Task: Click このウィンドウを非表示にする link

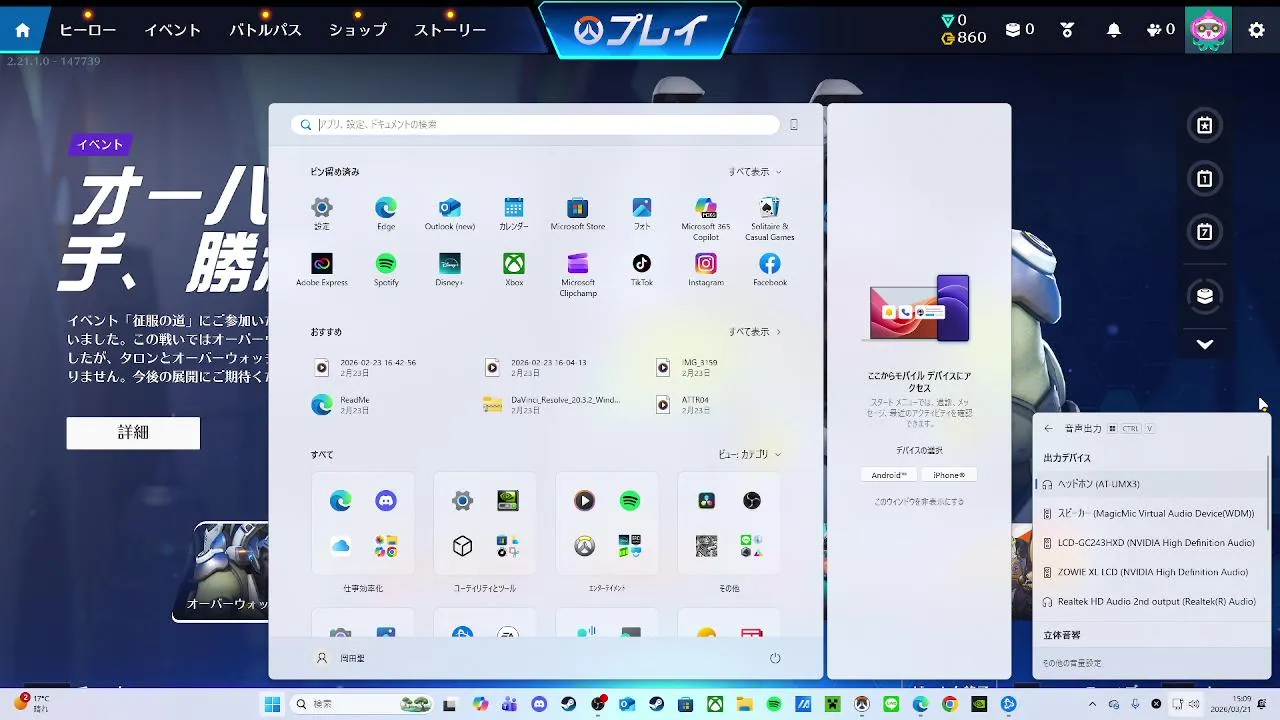Action: 919,502
